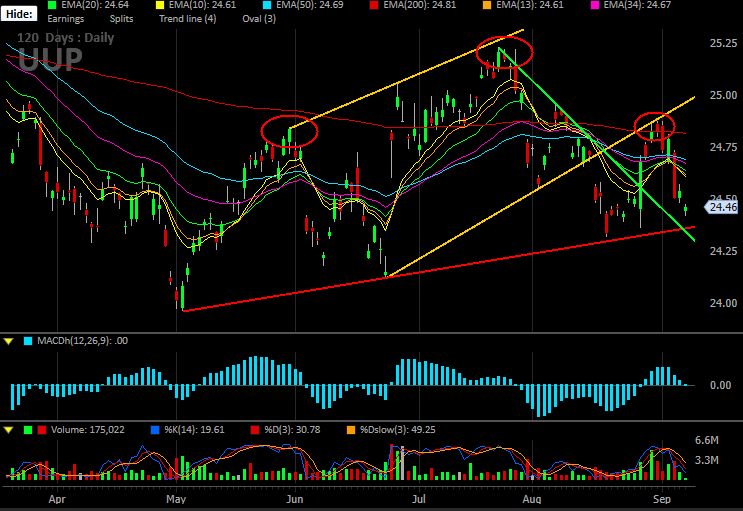Click the Jun date axis label
743x511 pixels.
295,499
